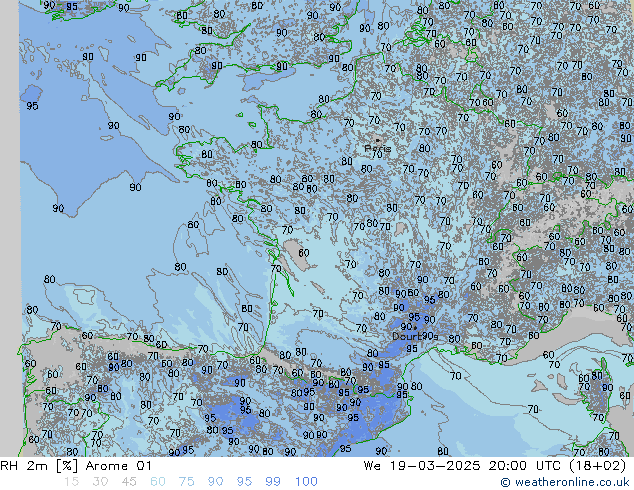
Task: Choose the 99 value in the legend scale
Action: pos(273,482)
